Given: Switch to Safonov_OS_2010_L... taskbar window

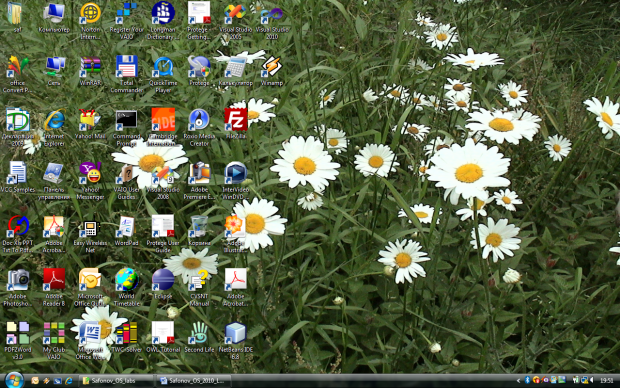Looking at the screenshot, I should click(194, 380).
